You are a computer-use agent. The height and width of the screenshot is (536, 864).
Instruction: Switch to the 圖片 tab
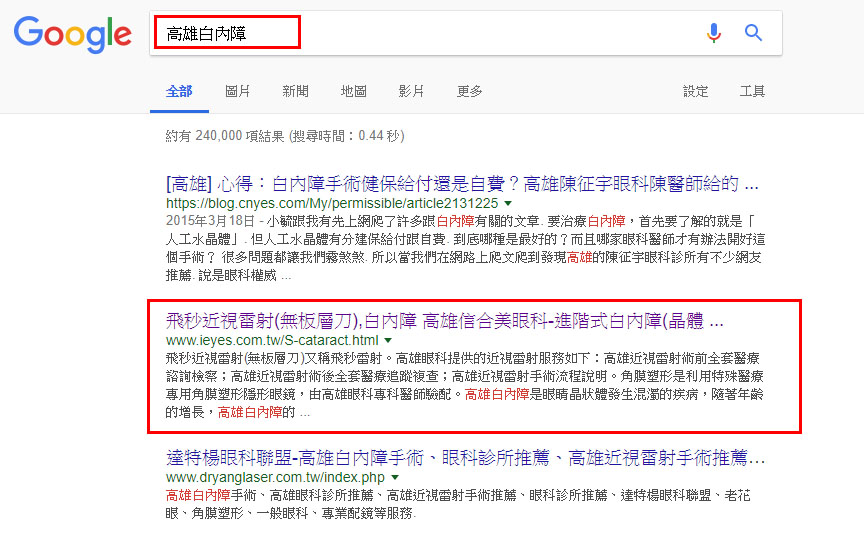click(237, 91)
